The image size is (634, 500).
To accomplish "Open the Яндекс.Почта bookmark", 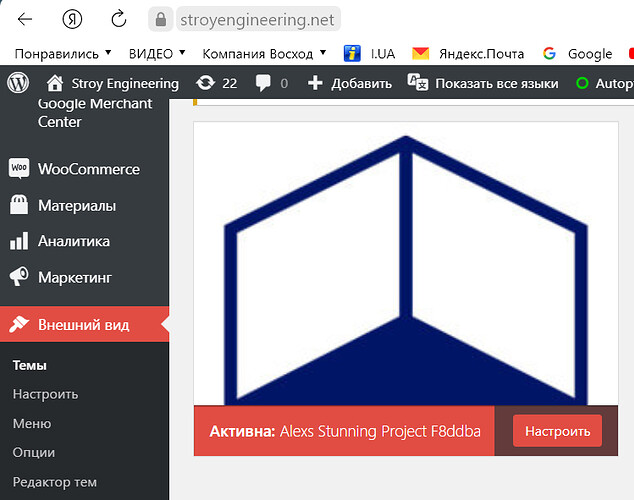I will [x=481, y=53].
